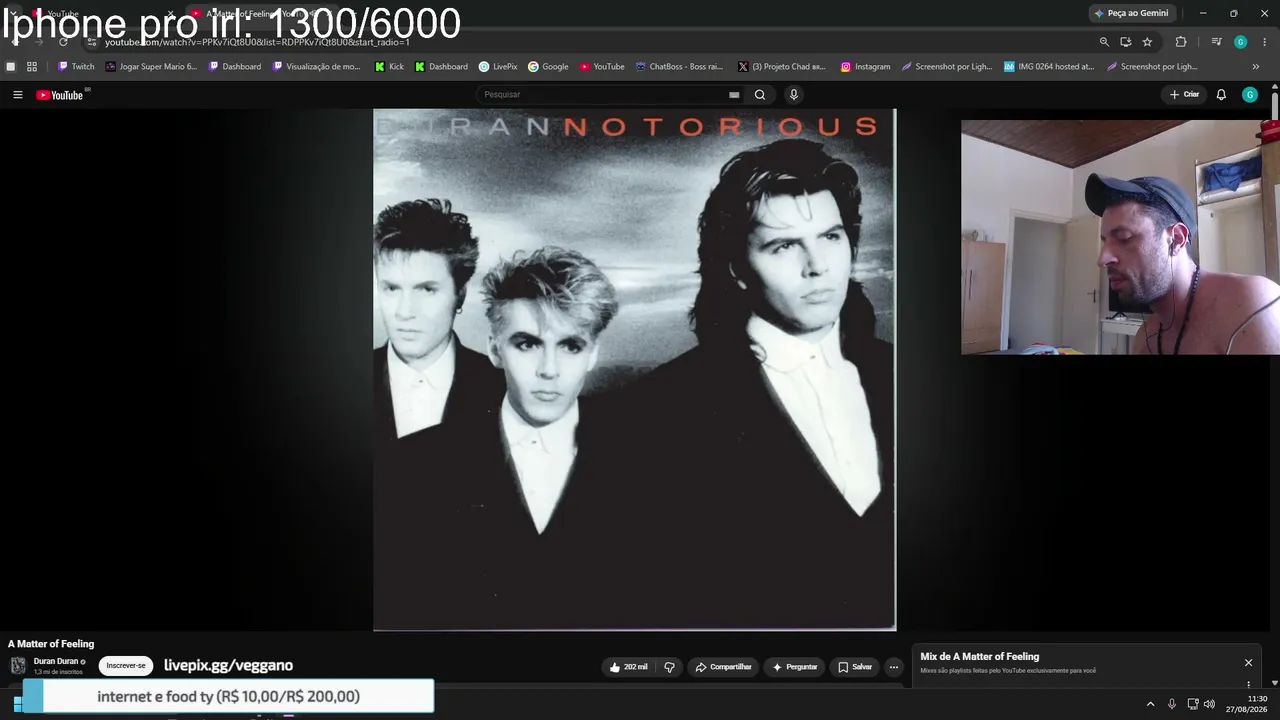Open the Kick bookmark
Screen dimensions: 1280x720
click(389, 67)
